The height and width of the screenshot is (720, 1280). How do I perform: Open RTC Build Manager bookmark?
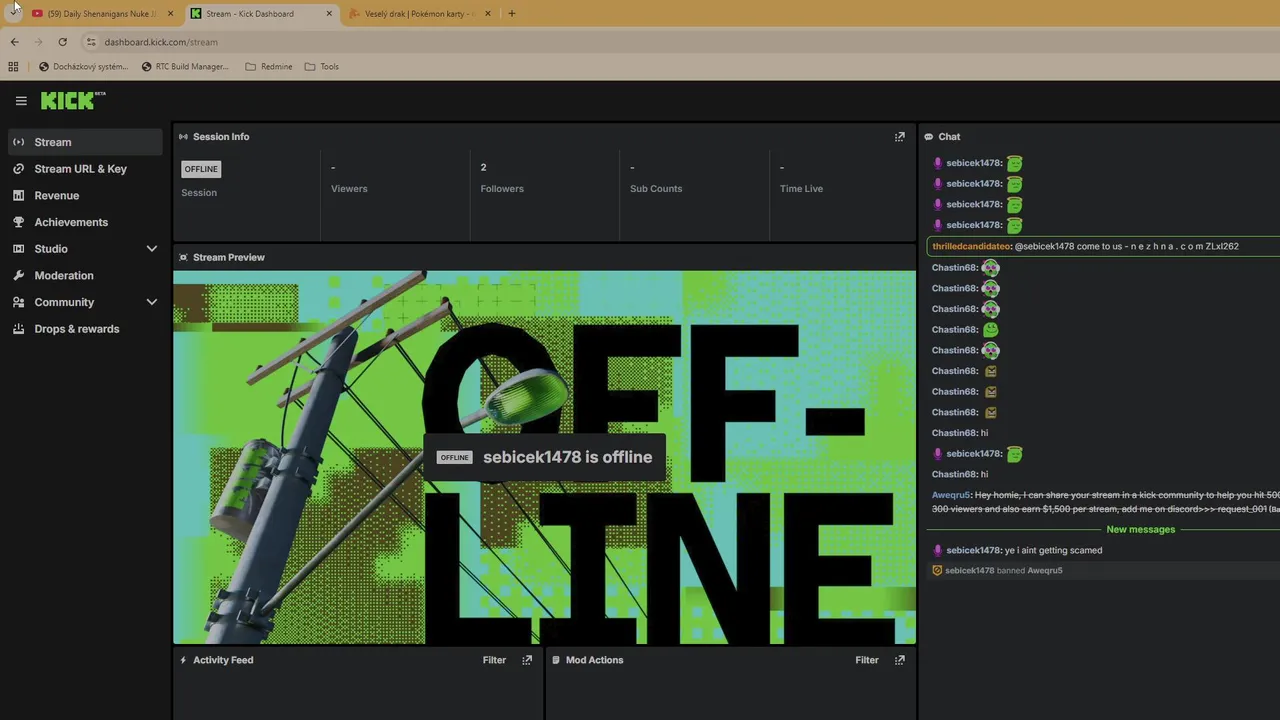click(185, 67)
